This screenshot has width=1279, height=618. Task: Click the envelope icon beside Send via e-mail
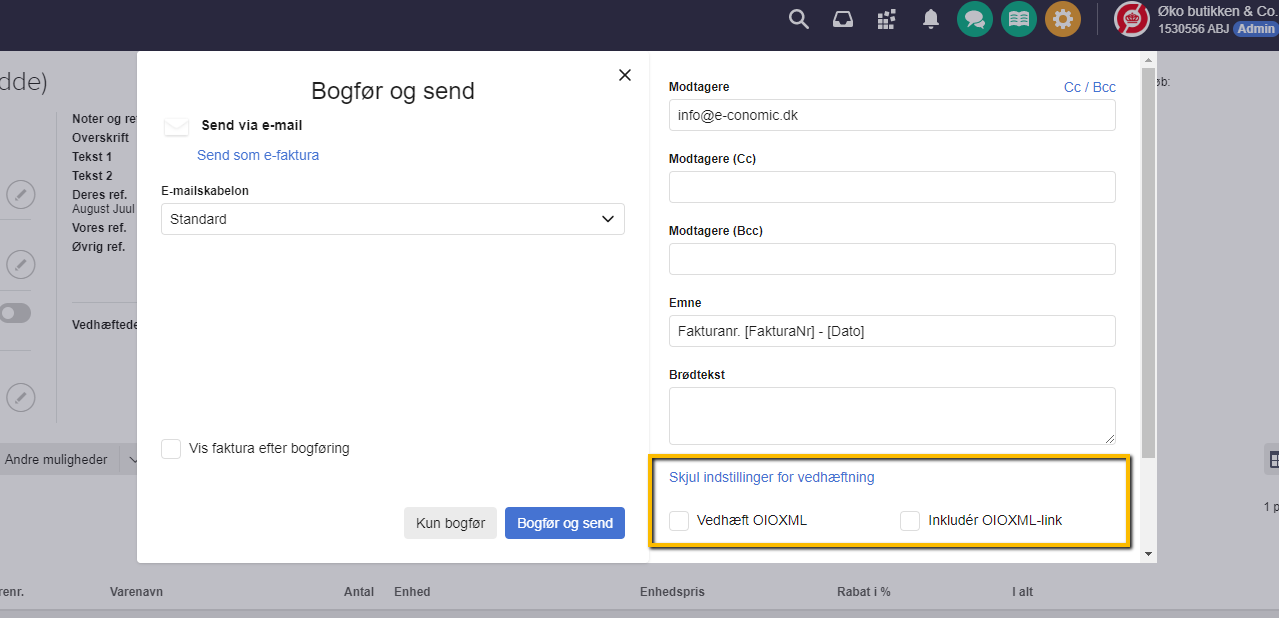[176, 126]
